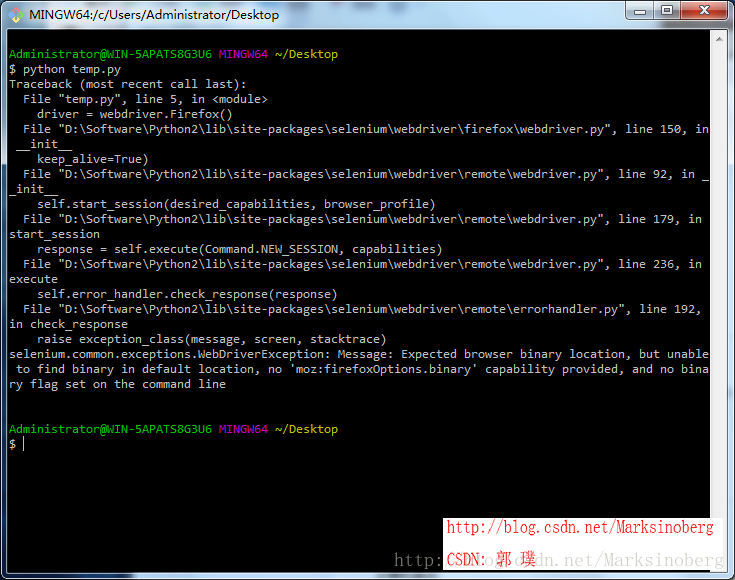The image size is (735, 580).
Task: Click 'ry flag set on the command line' text
Action: pos(117,384)
